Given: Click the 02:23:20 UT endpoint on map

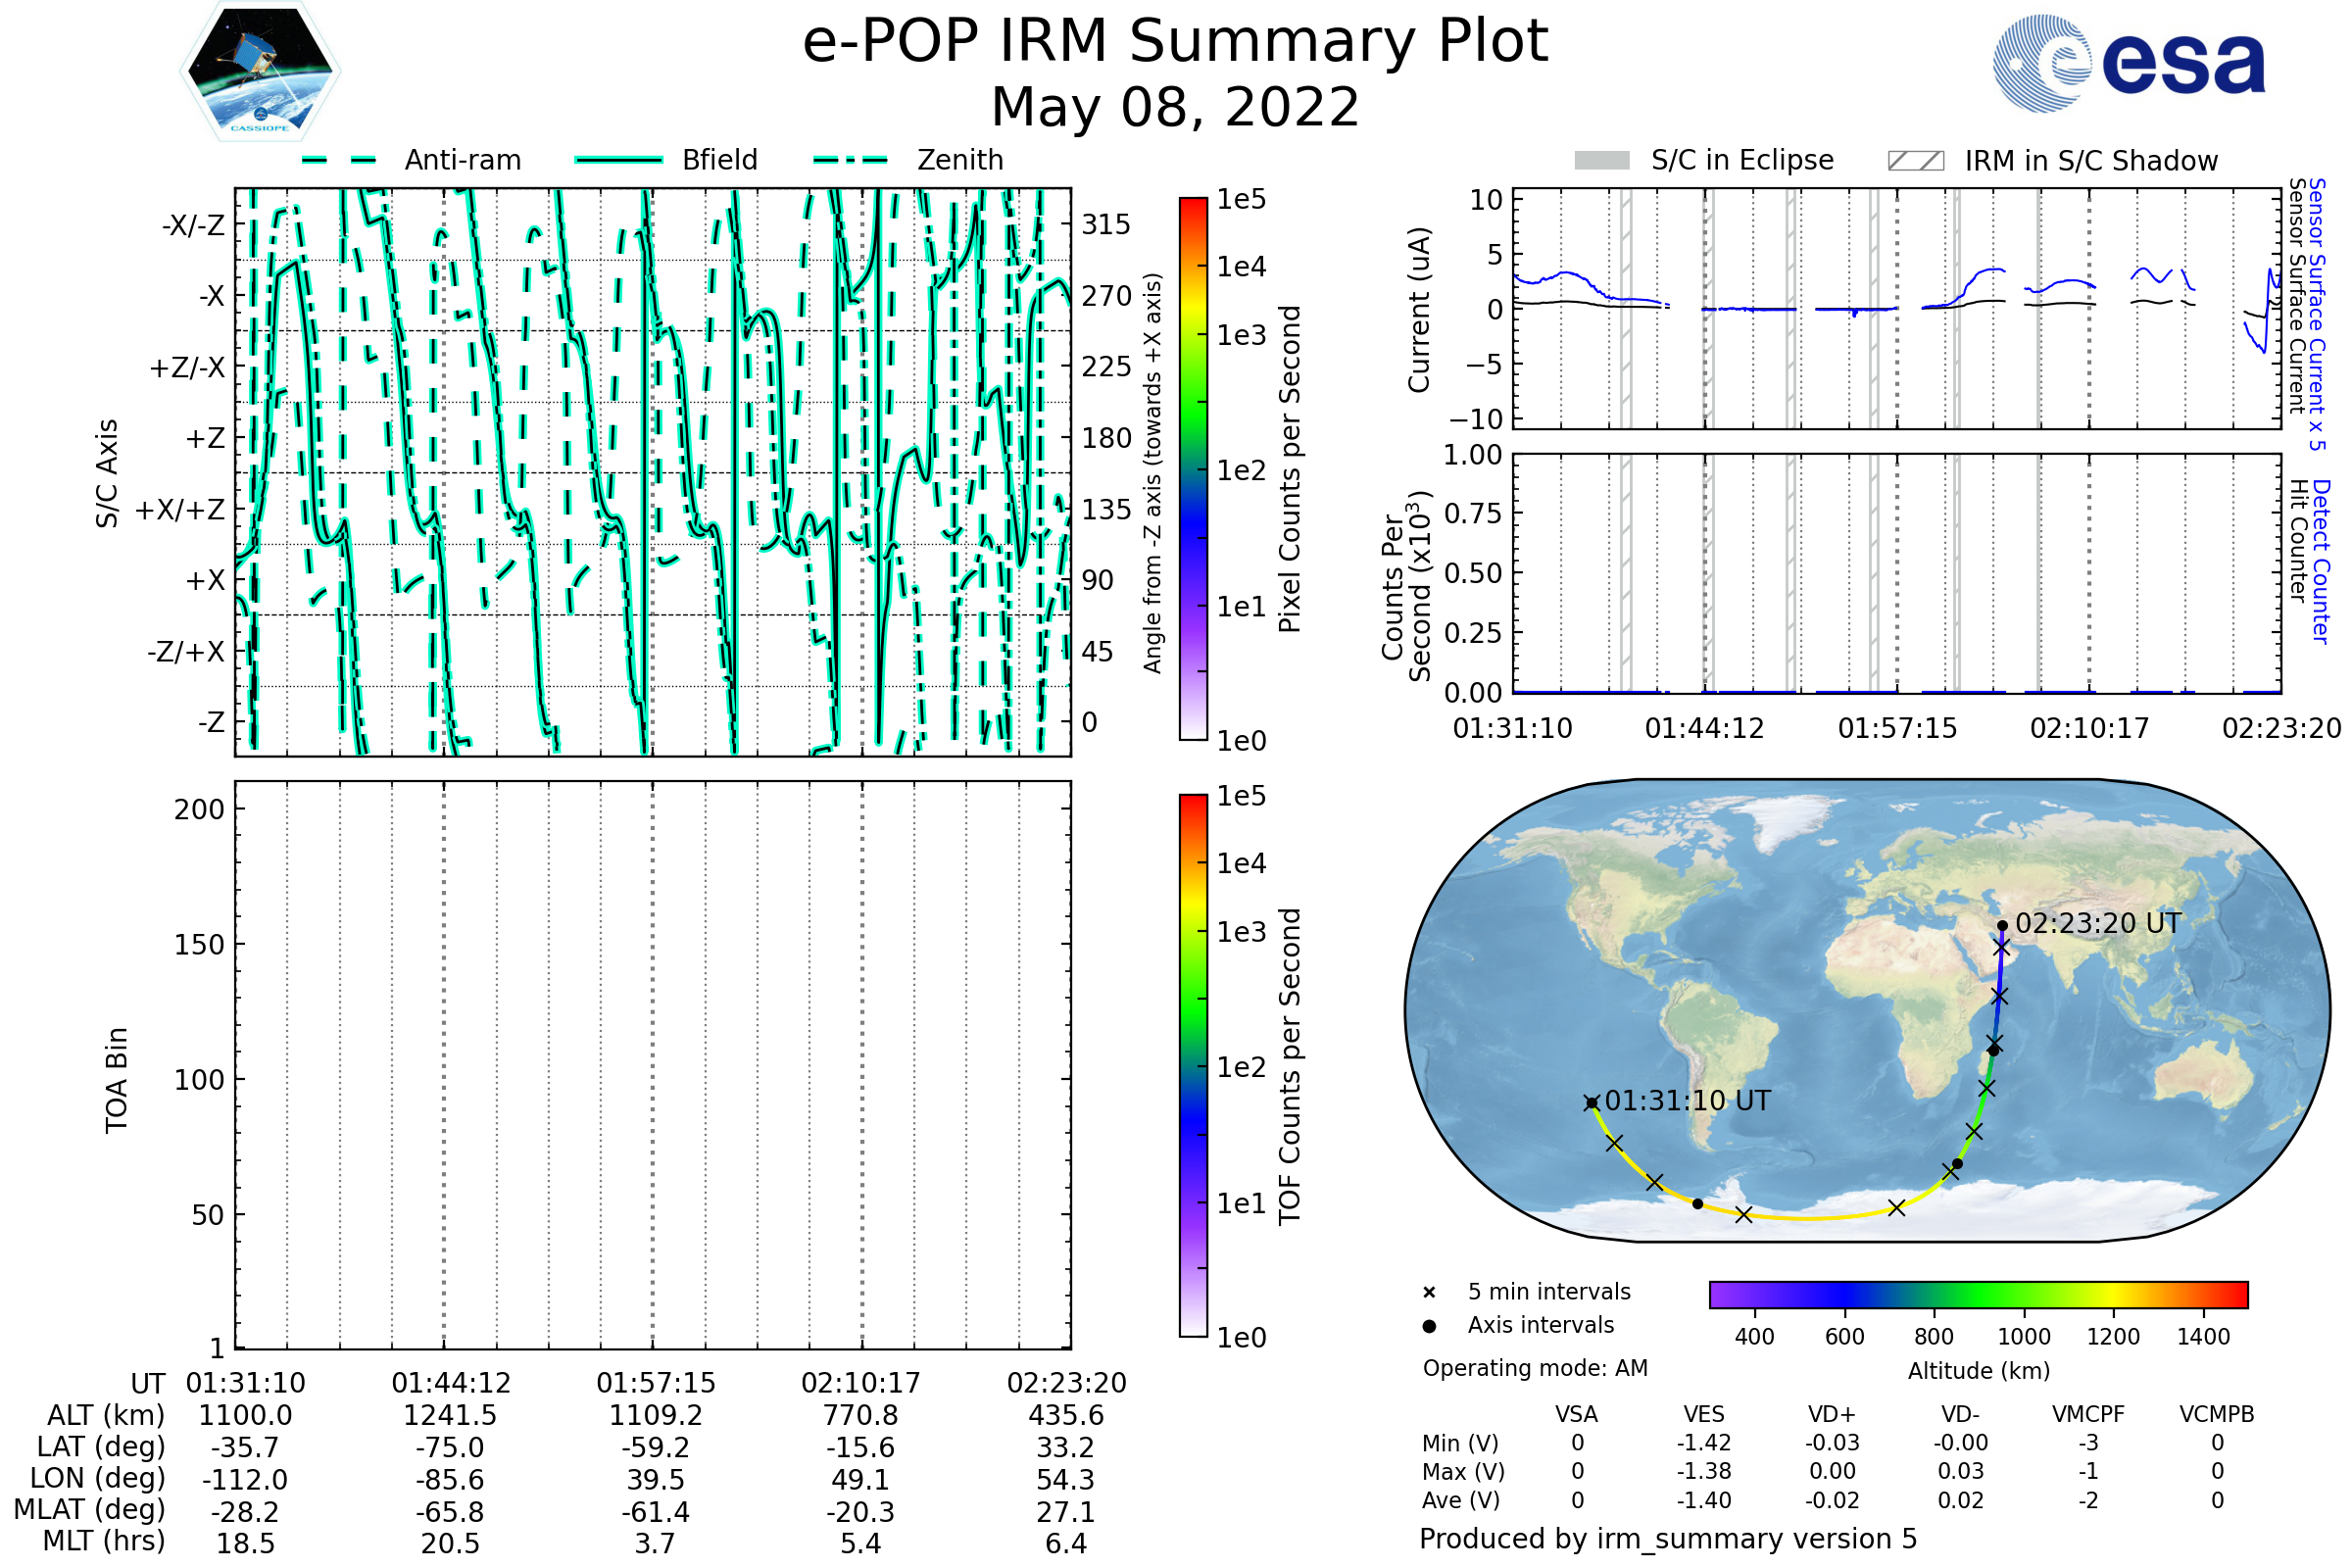Looking at the screenshot, I should pos(2002,926).
